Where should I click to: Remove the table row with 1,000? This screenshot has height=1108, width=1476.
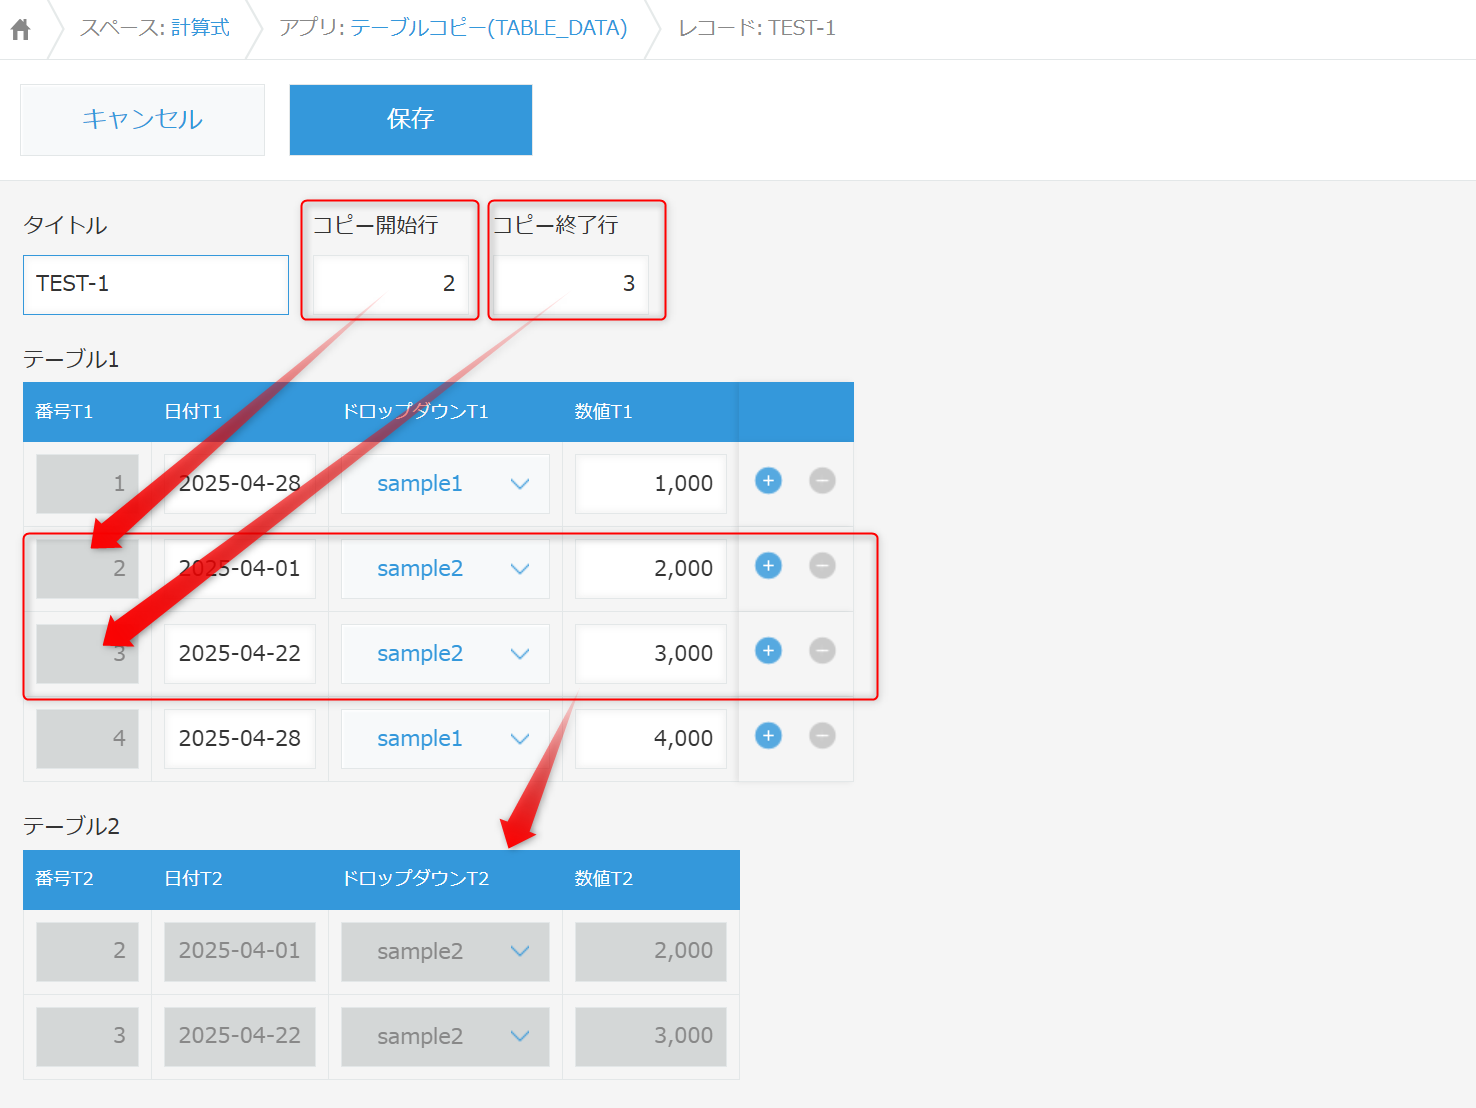click(x=822, y=481)
